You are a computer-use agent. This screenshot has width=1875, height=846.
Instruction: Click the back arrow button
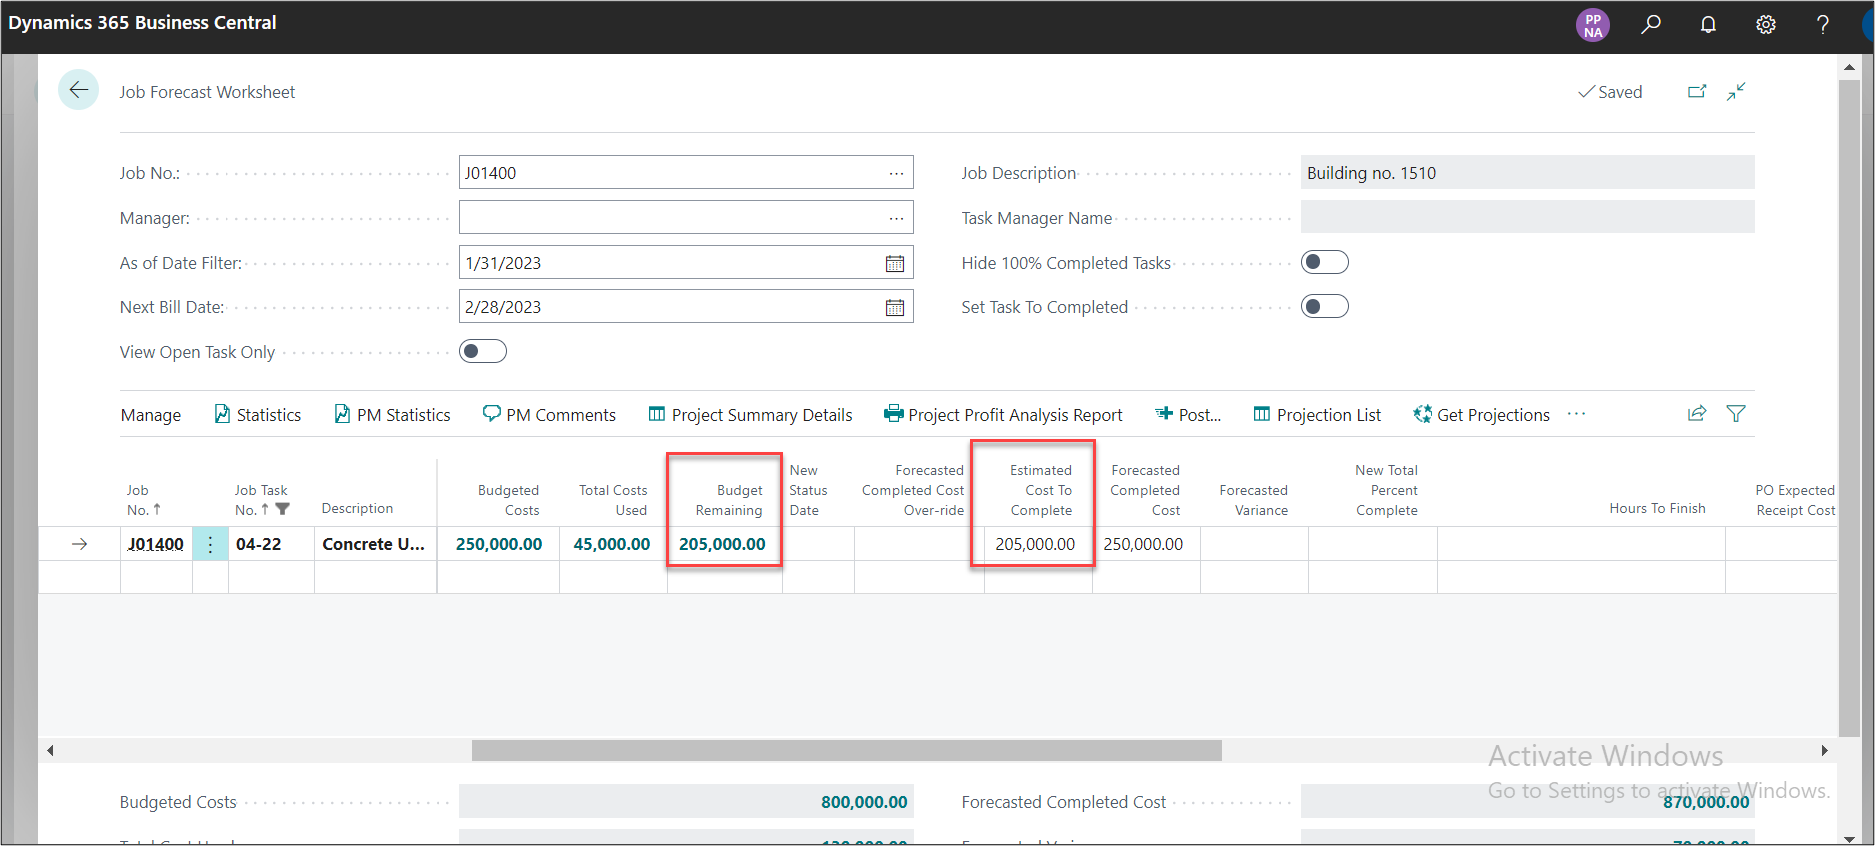pos(78,90)
